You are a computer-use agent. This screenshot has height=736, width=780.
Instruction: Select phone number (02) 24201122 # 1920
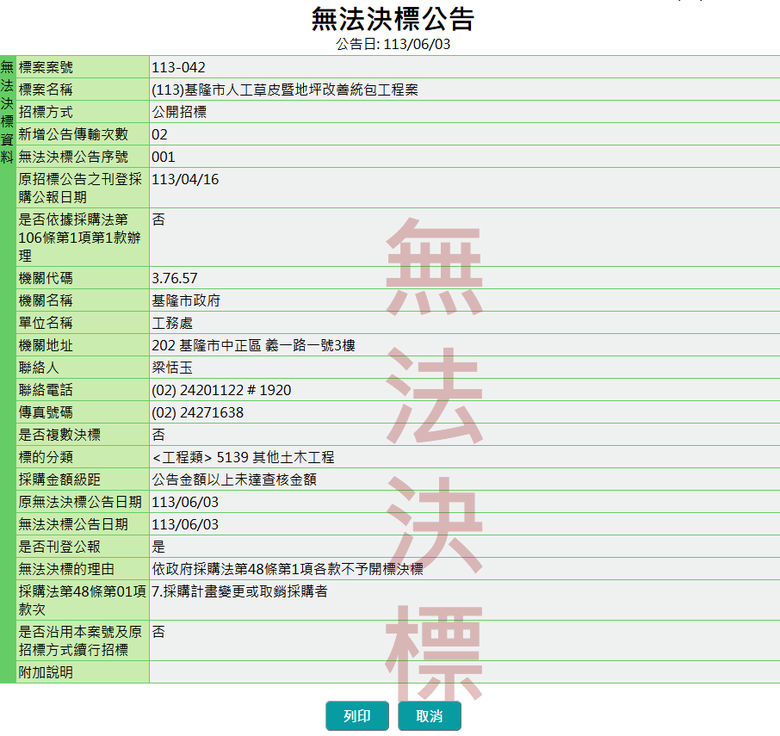point(221,390)
